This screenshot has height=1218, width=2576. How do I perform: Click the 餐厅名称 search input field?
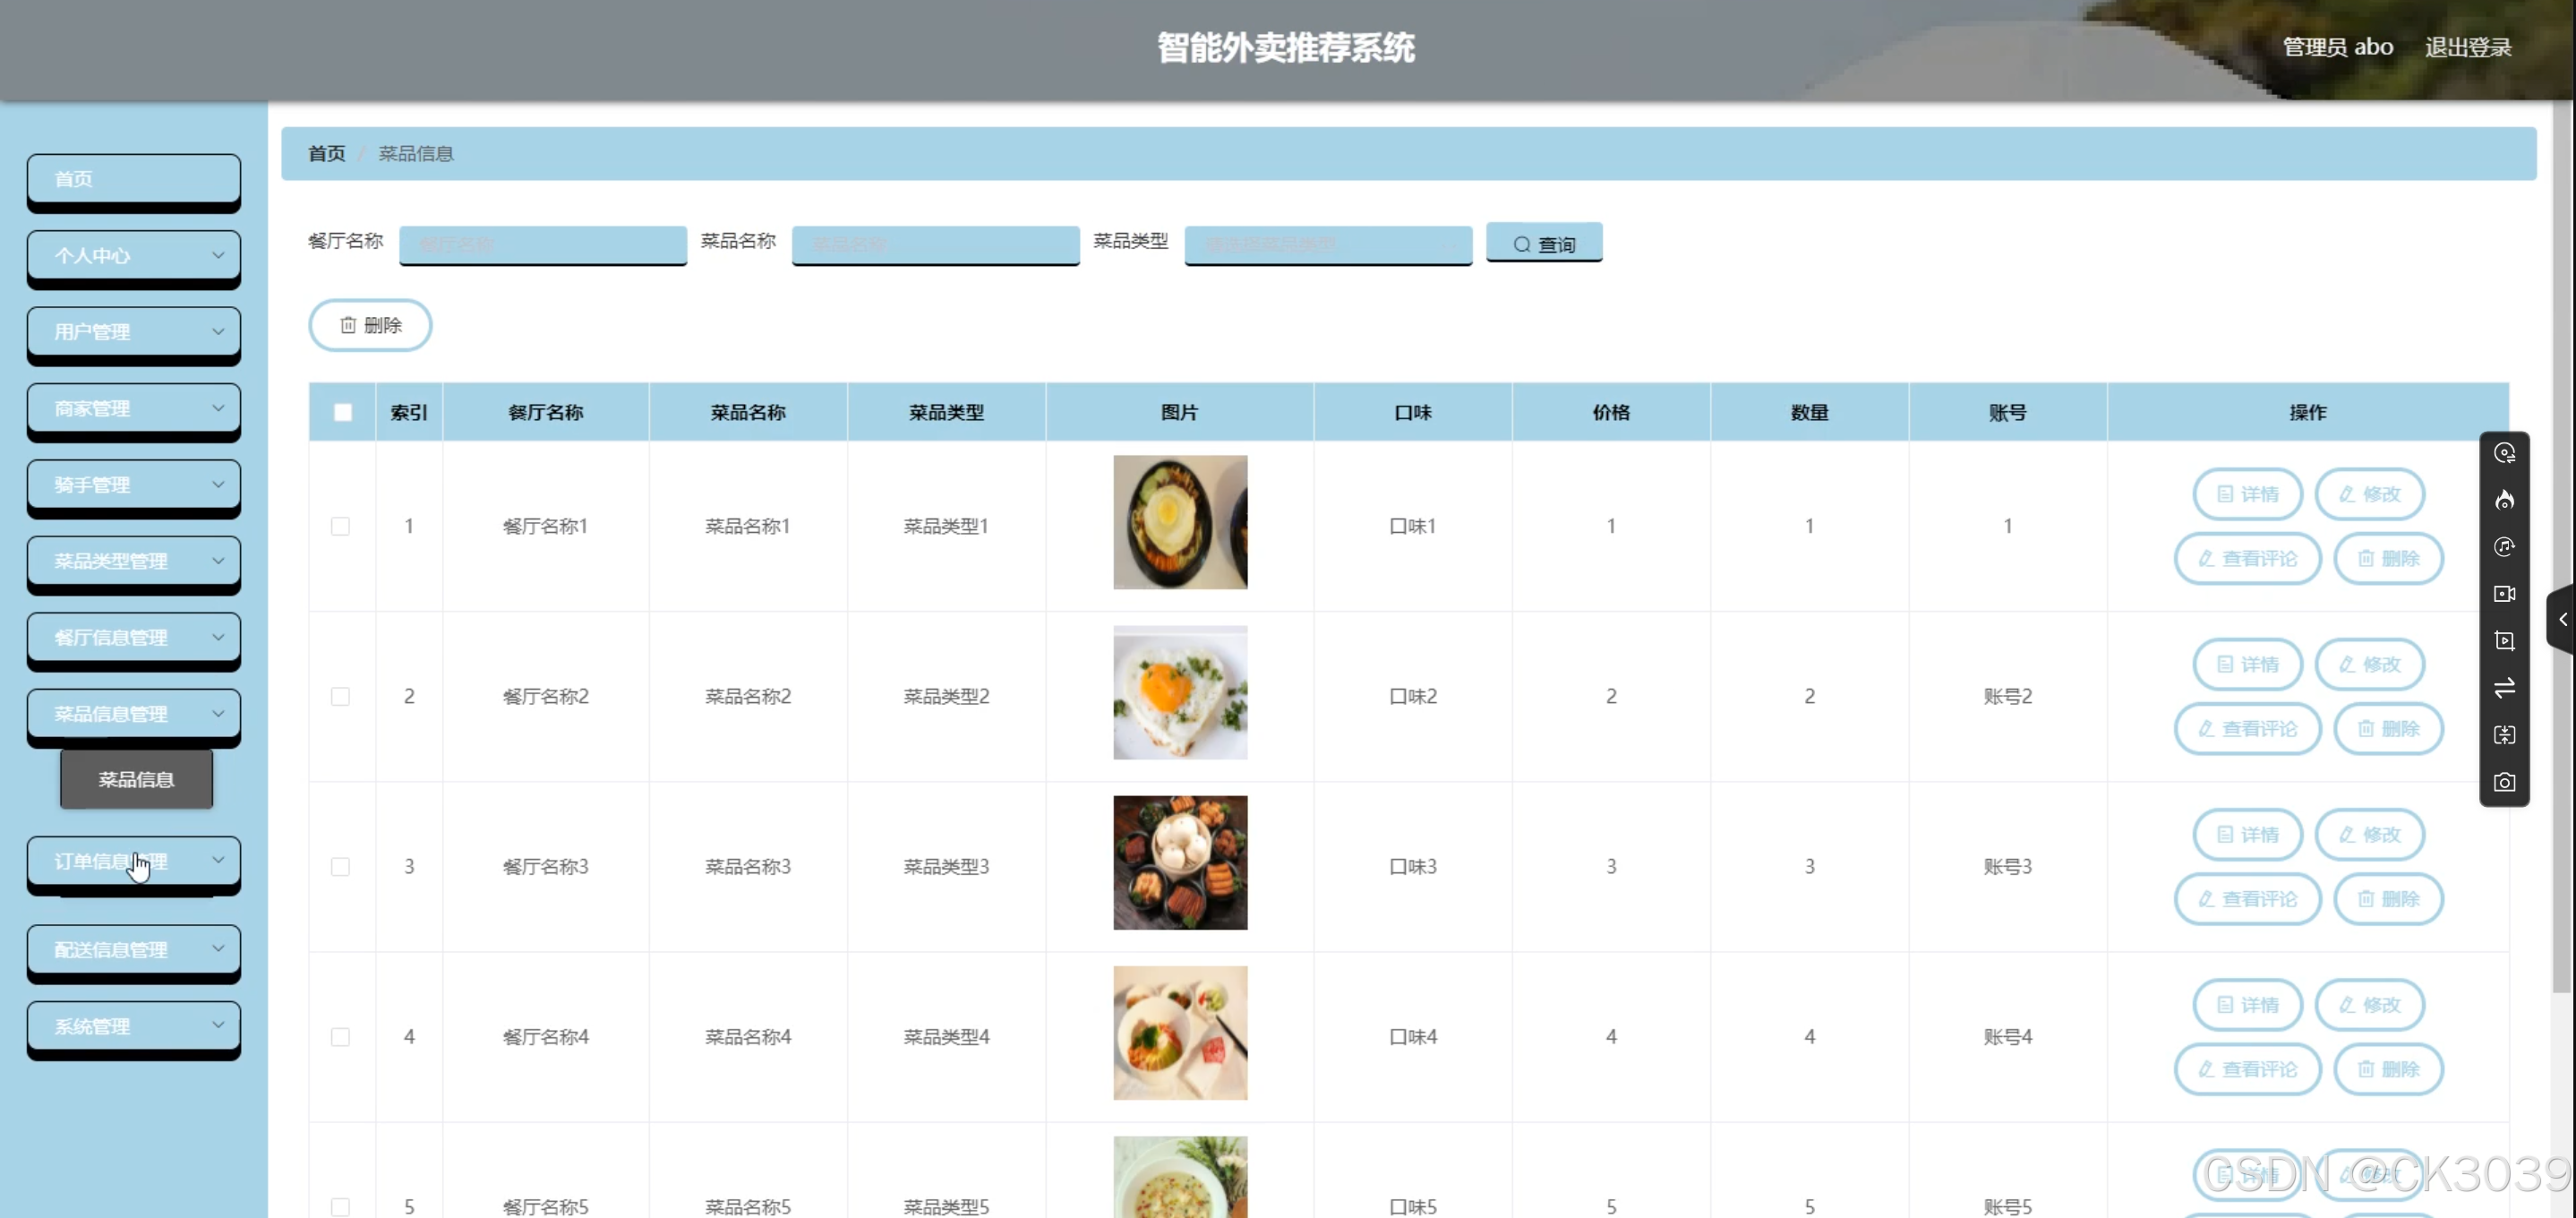pos(542,244)
